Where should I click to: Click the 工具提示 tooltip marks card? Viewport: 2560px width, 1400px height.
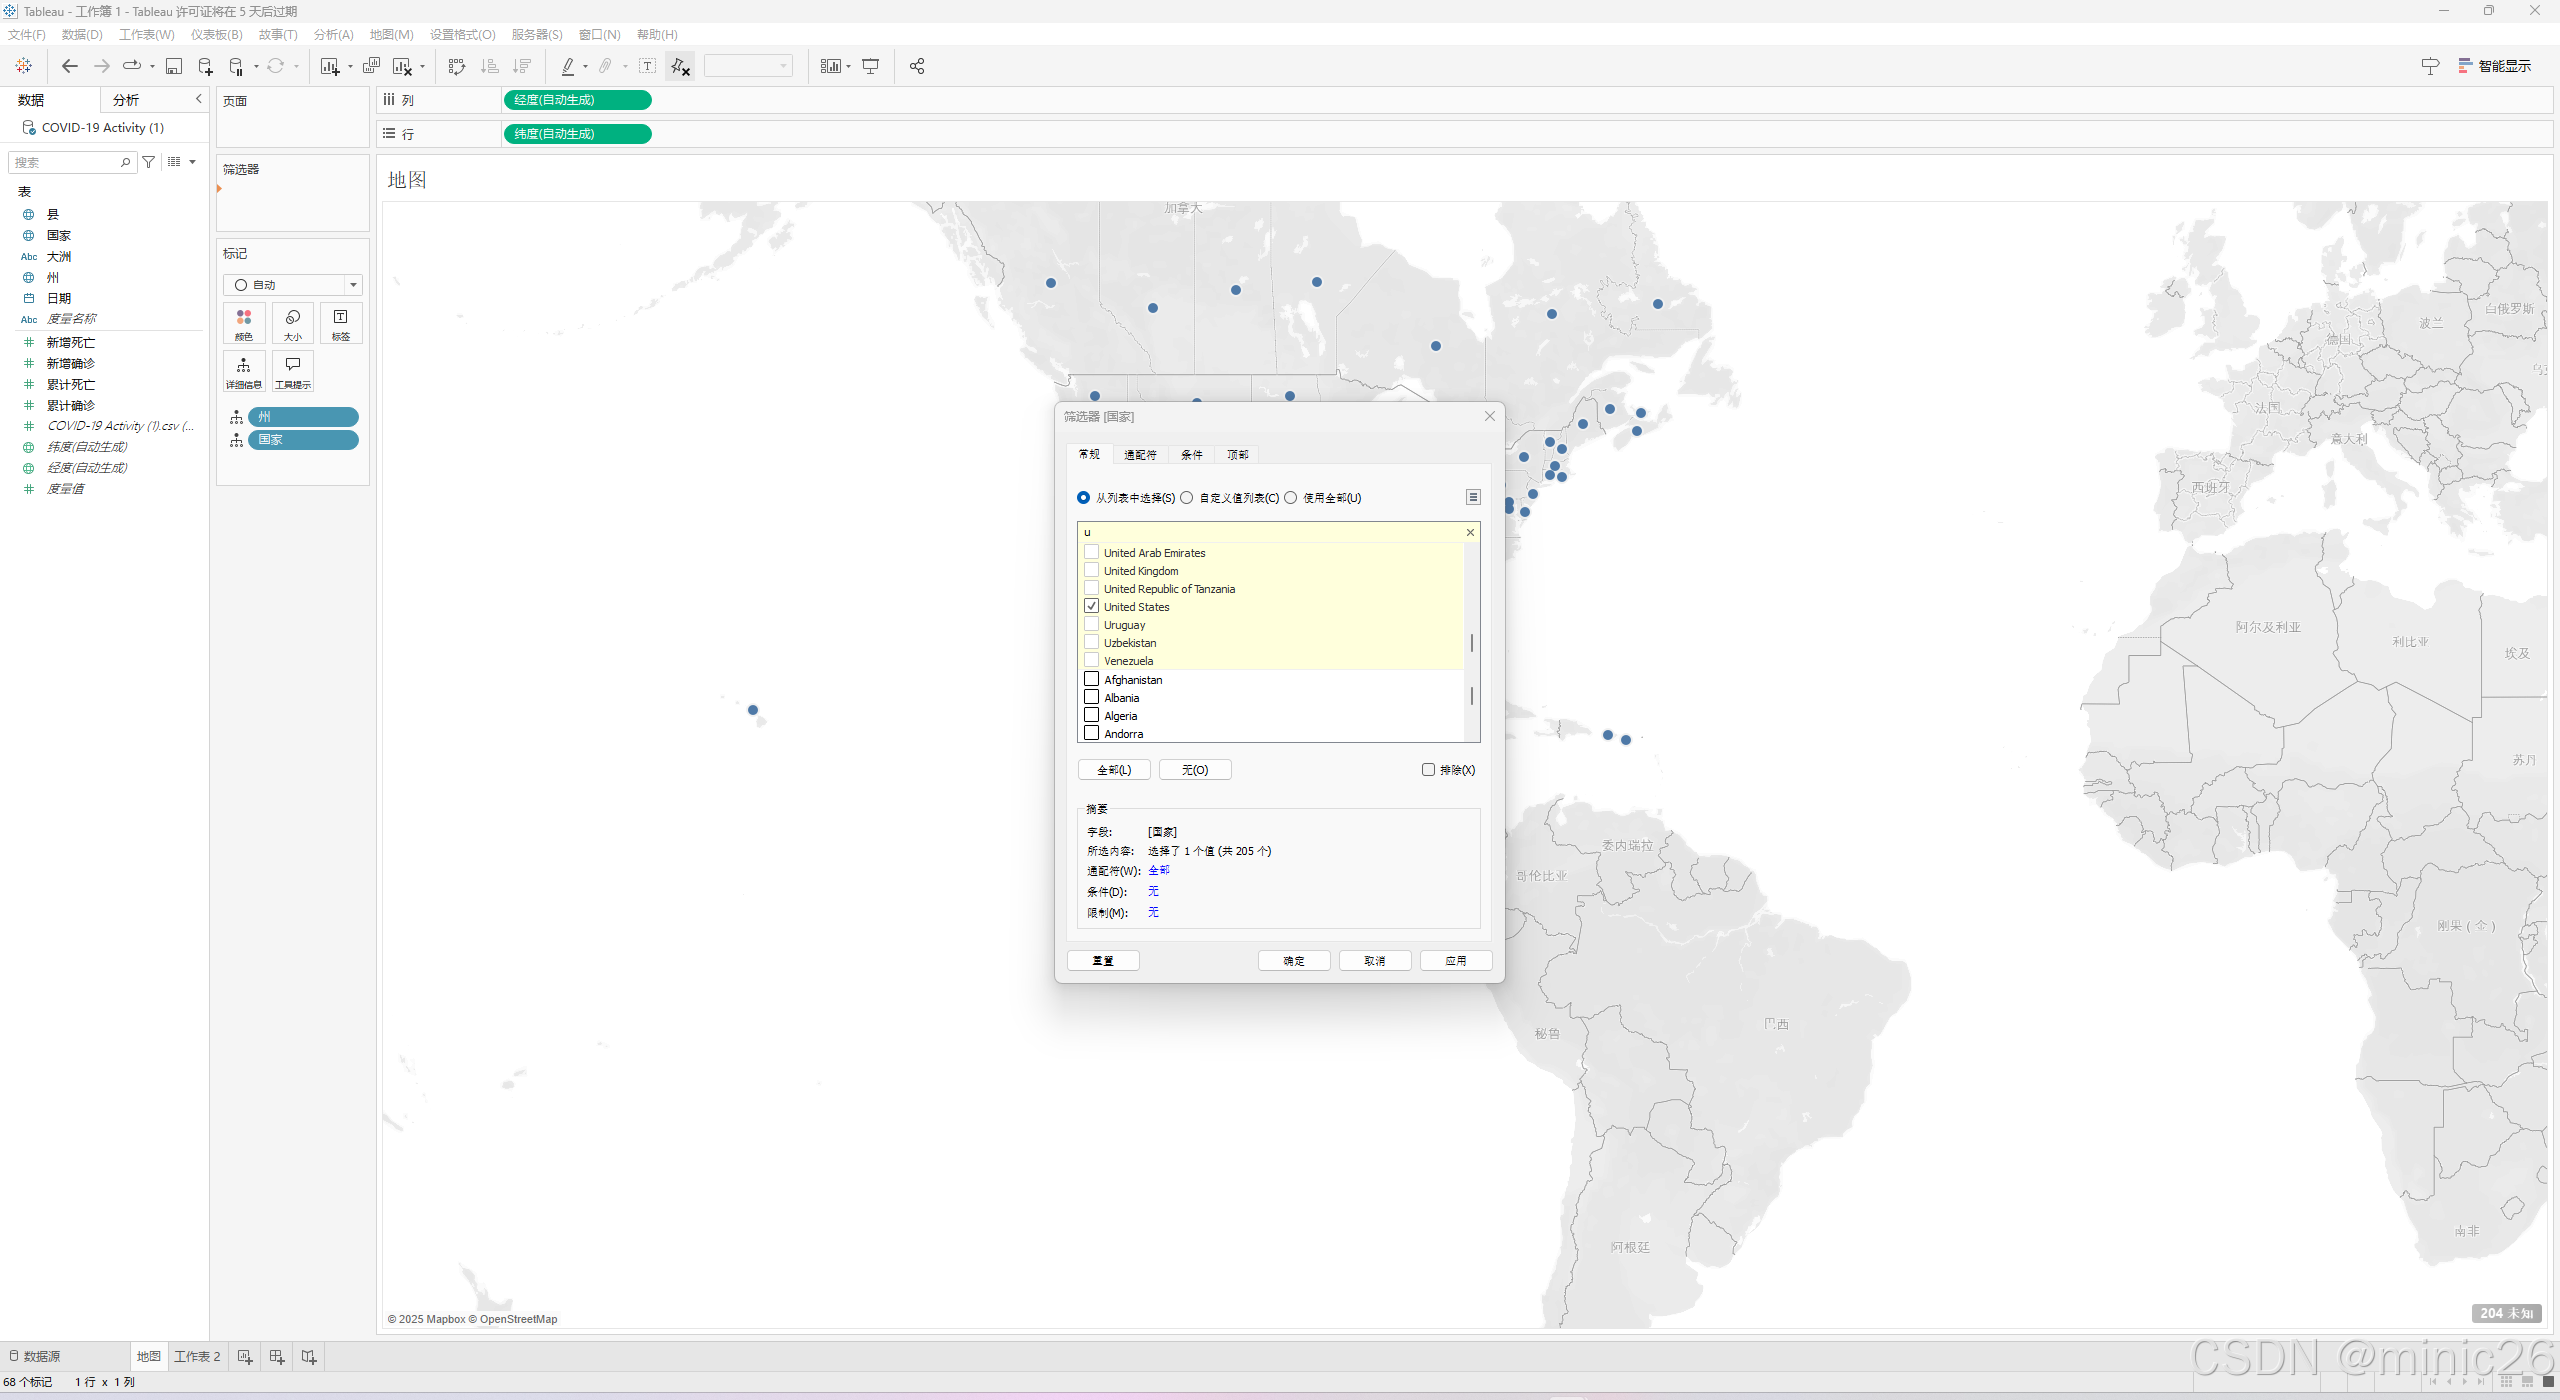(x=292, y=371)
